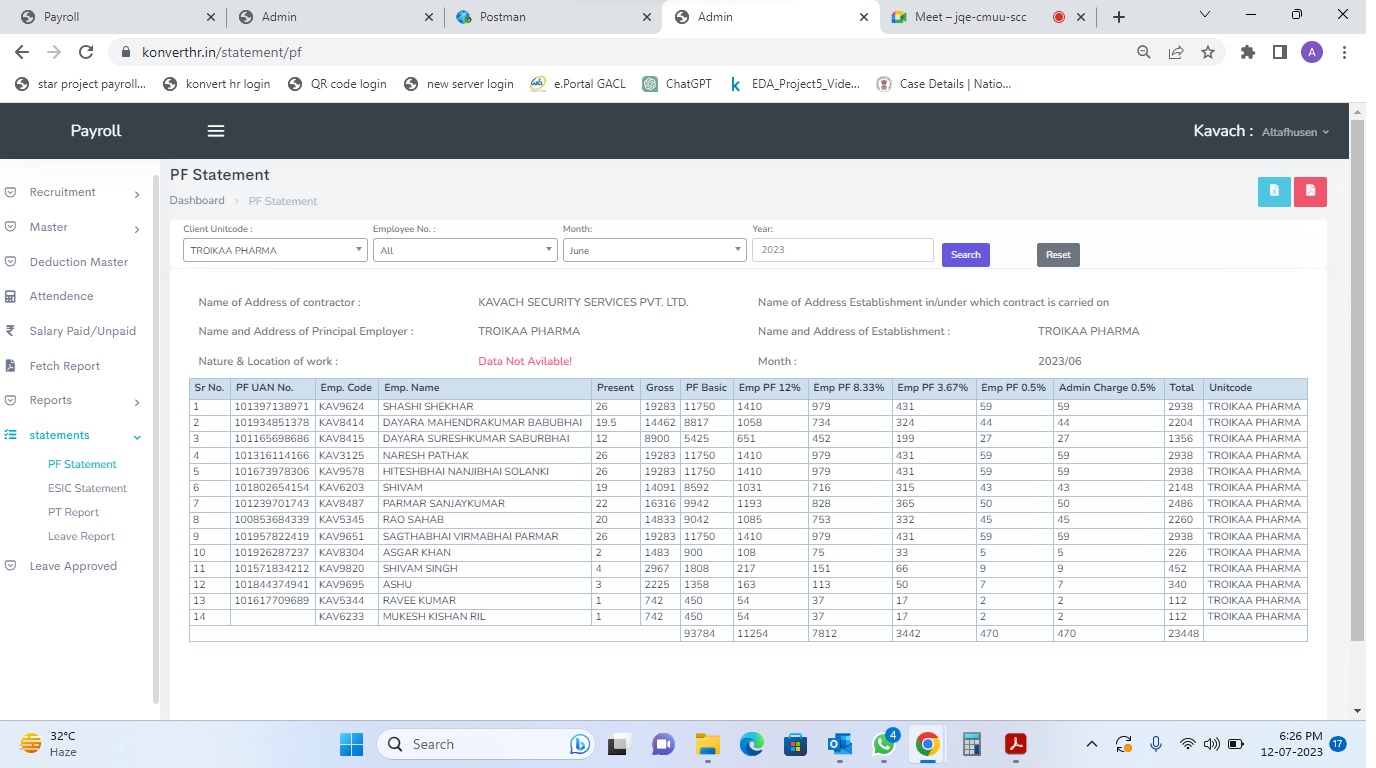Open ESIC Statement sidebar link
The image size is (1376, 768).
coord(87,488)
